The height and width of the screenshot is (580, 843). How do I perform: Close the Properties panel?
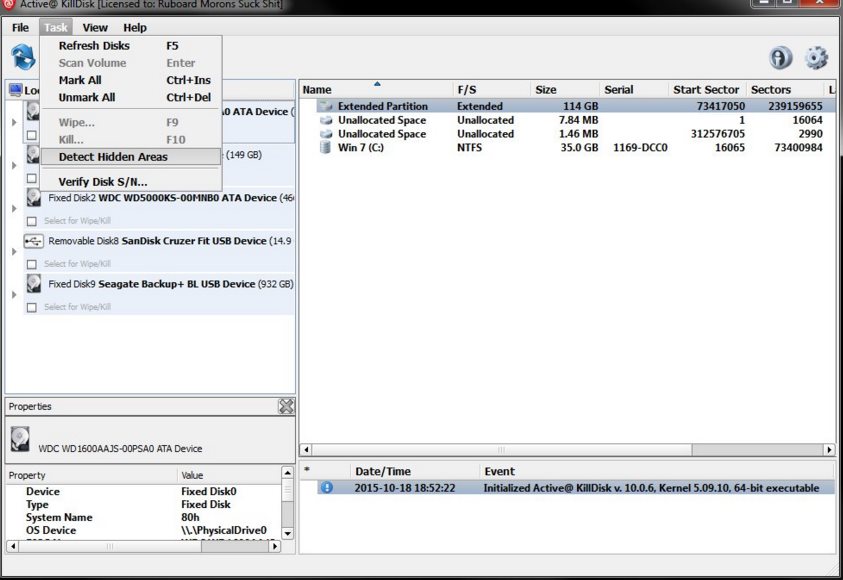[x=286, y=406]
